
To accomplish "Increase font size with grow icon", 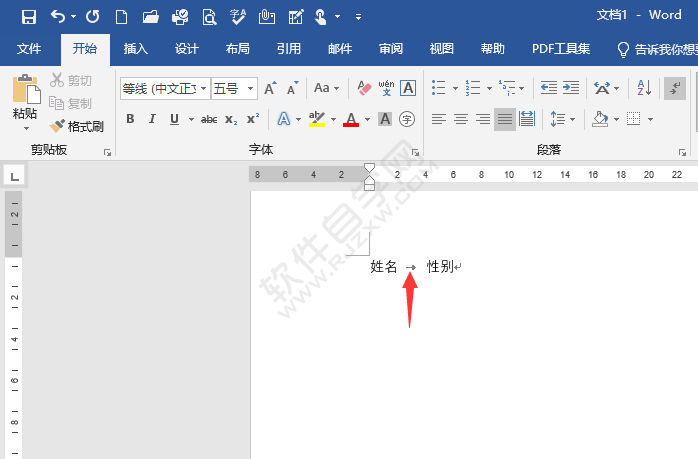I will [x=270, y=89].
